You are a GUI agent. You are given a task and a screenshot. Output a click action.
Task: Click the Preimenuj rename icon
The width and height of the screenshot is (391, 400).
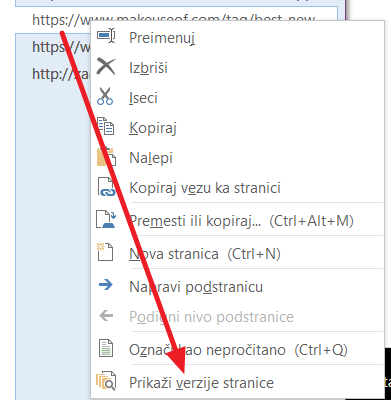(106, 36)
